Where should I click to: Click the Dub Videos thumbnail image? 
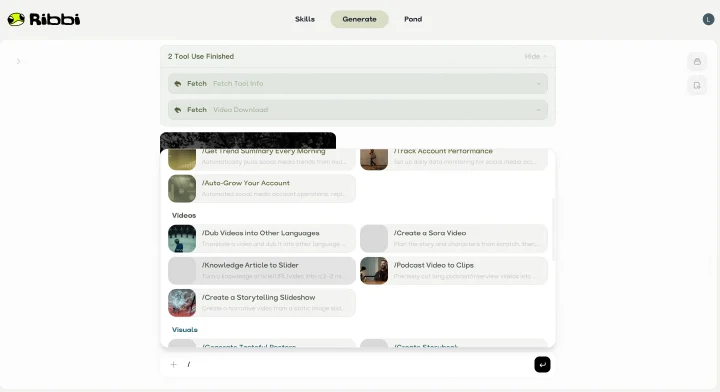pos(182,238)
